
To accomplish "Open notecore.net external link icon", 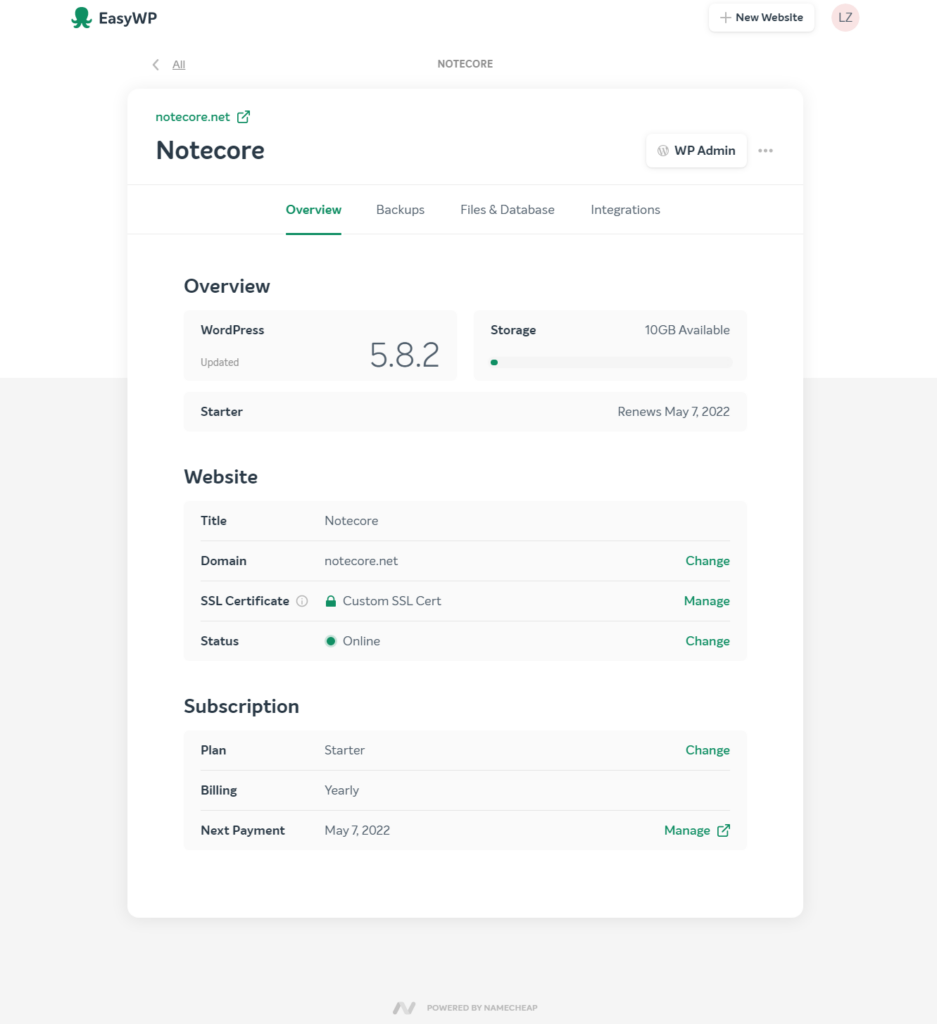I will [244, 117].
